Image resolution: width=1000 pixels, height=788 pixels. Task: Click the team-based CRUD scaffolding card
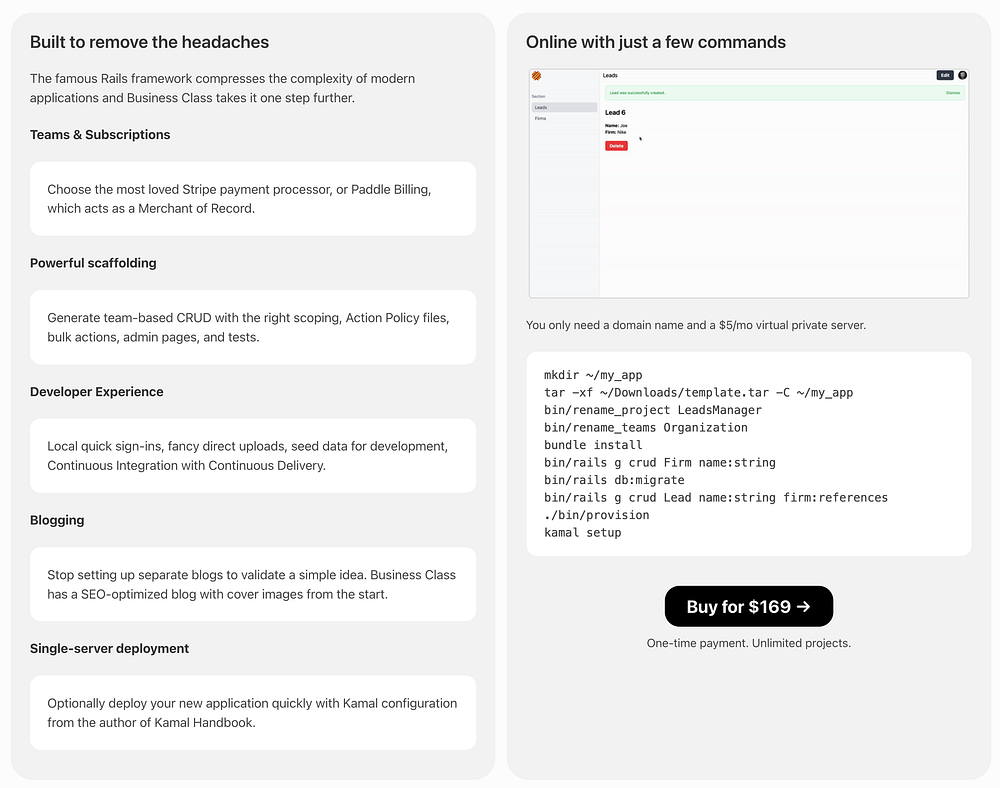253,327
